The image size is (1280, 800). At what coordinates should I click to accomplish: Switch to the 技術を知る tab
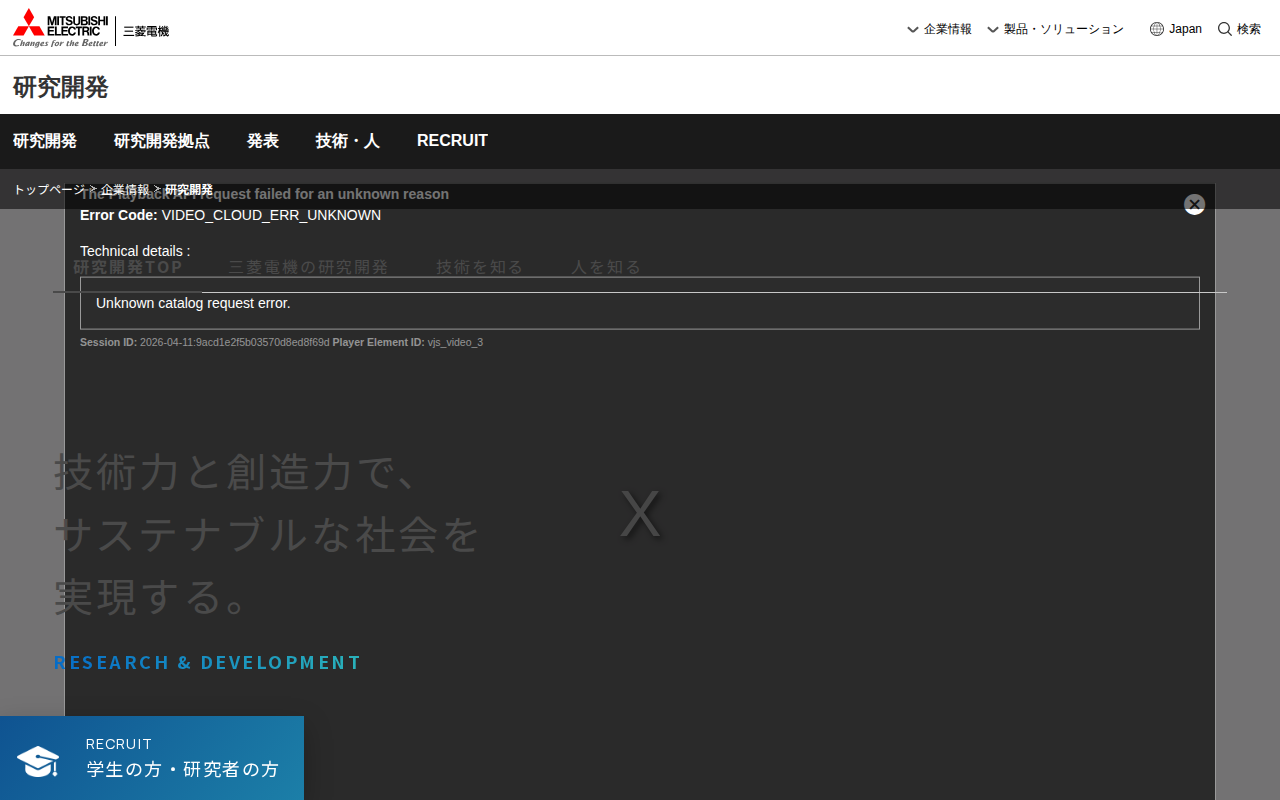pos(480,267)
